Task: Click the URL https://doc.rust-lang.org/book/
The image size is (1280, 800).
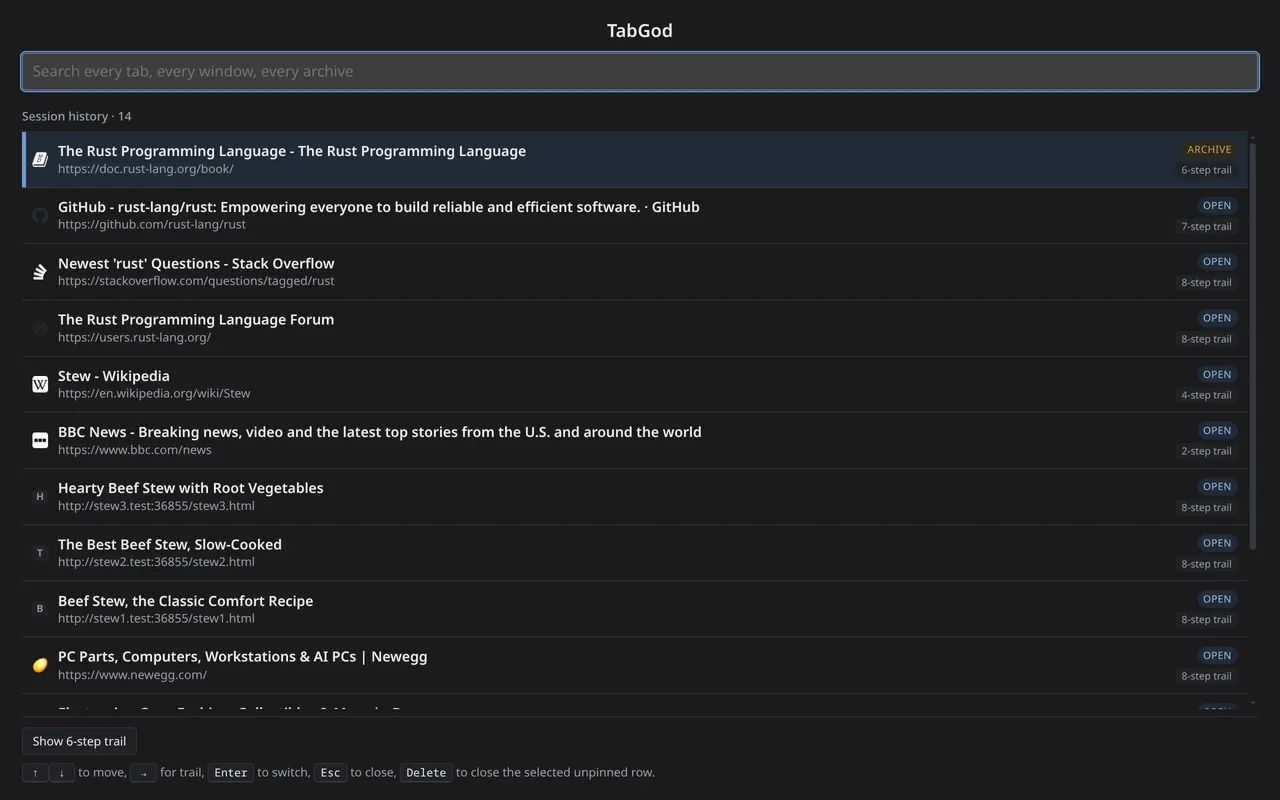Action: coord(146,169)
